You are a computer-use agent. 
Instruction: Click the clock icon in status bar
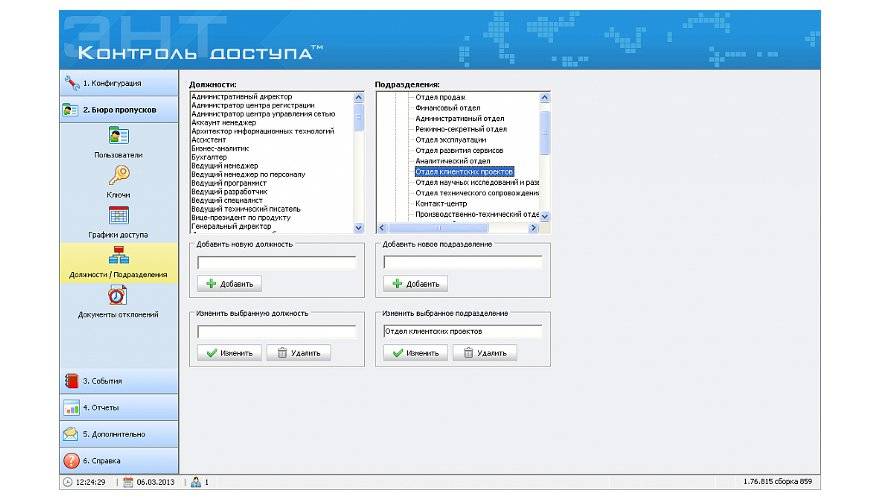(67, 482)
